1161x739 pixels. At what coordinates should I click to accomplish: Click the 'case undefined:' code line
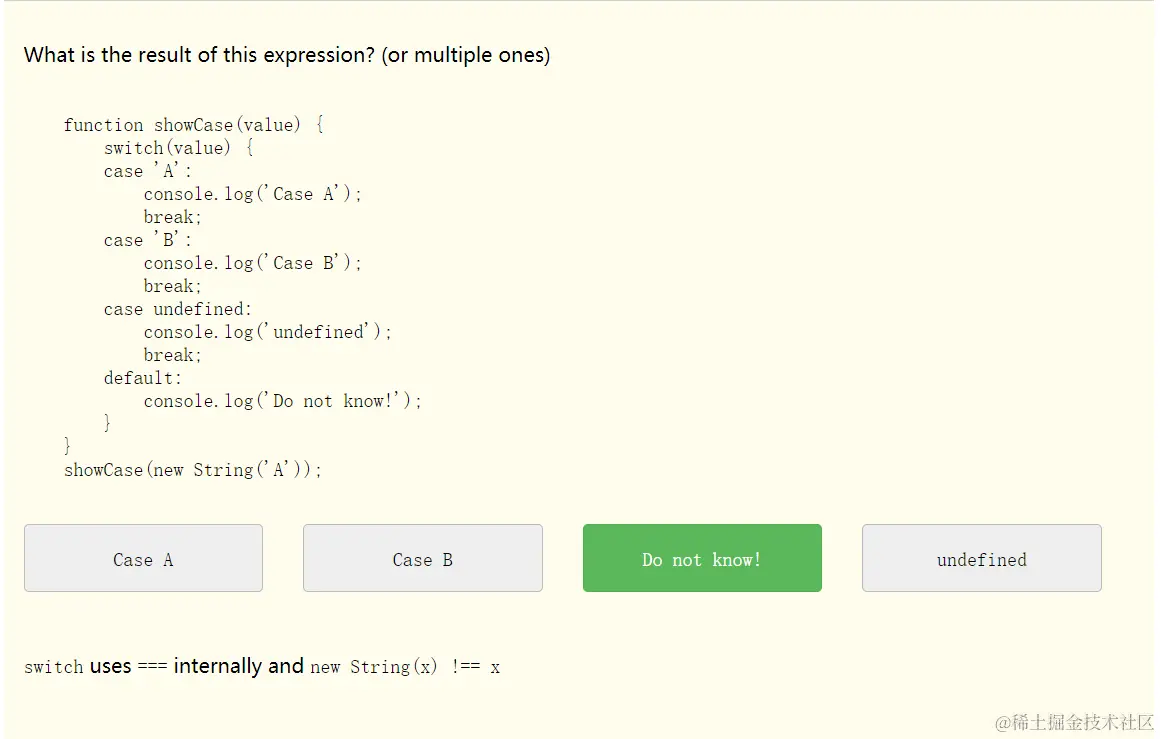pyautogui.click(x=178, y=309)
